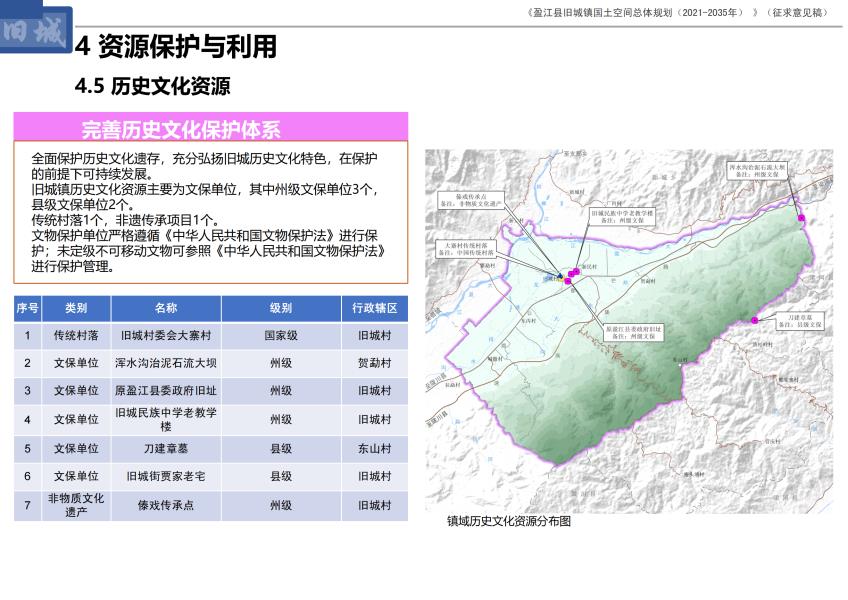Click the 非物质文化遗产 category cell
The height and width of the screenshot is (600, 848).
click(76, 505)
